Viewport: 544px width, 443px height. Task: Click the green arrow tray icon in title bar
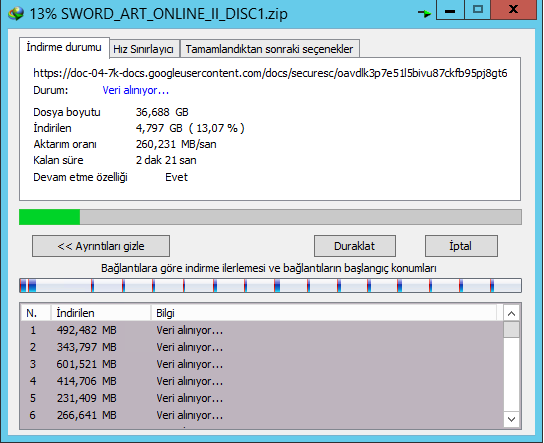coord(424,13)
